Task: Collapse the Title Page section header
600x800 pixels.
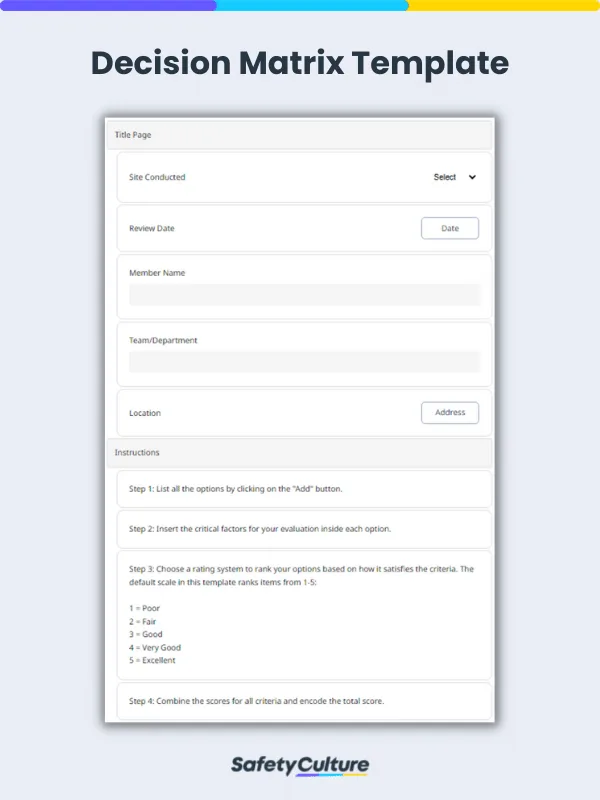Action: [x=300, y=134]
